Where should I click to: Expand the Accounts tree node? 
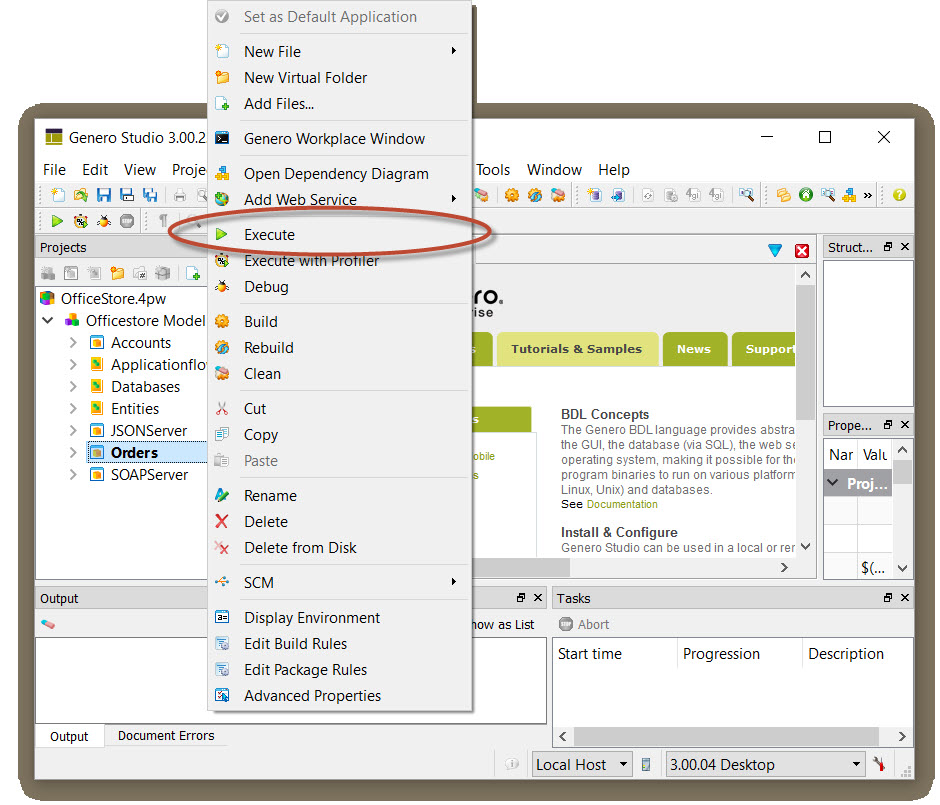coord(73,343)
